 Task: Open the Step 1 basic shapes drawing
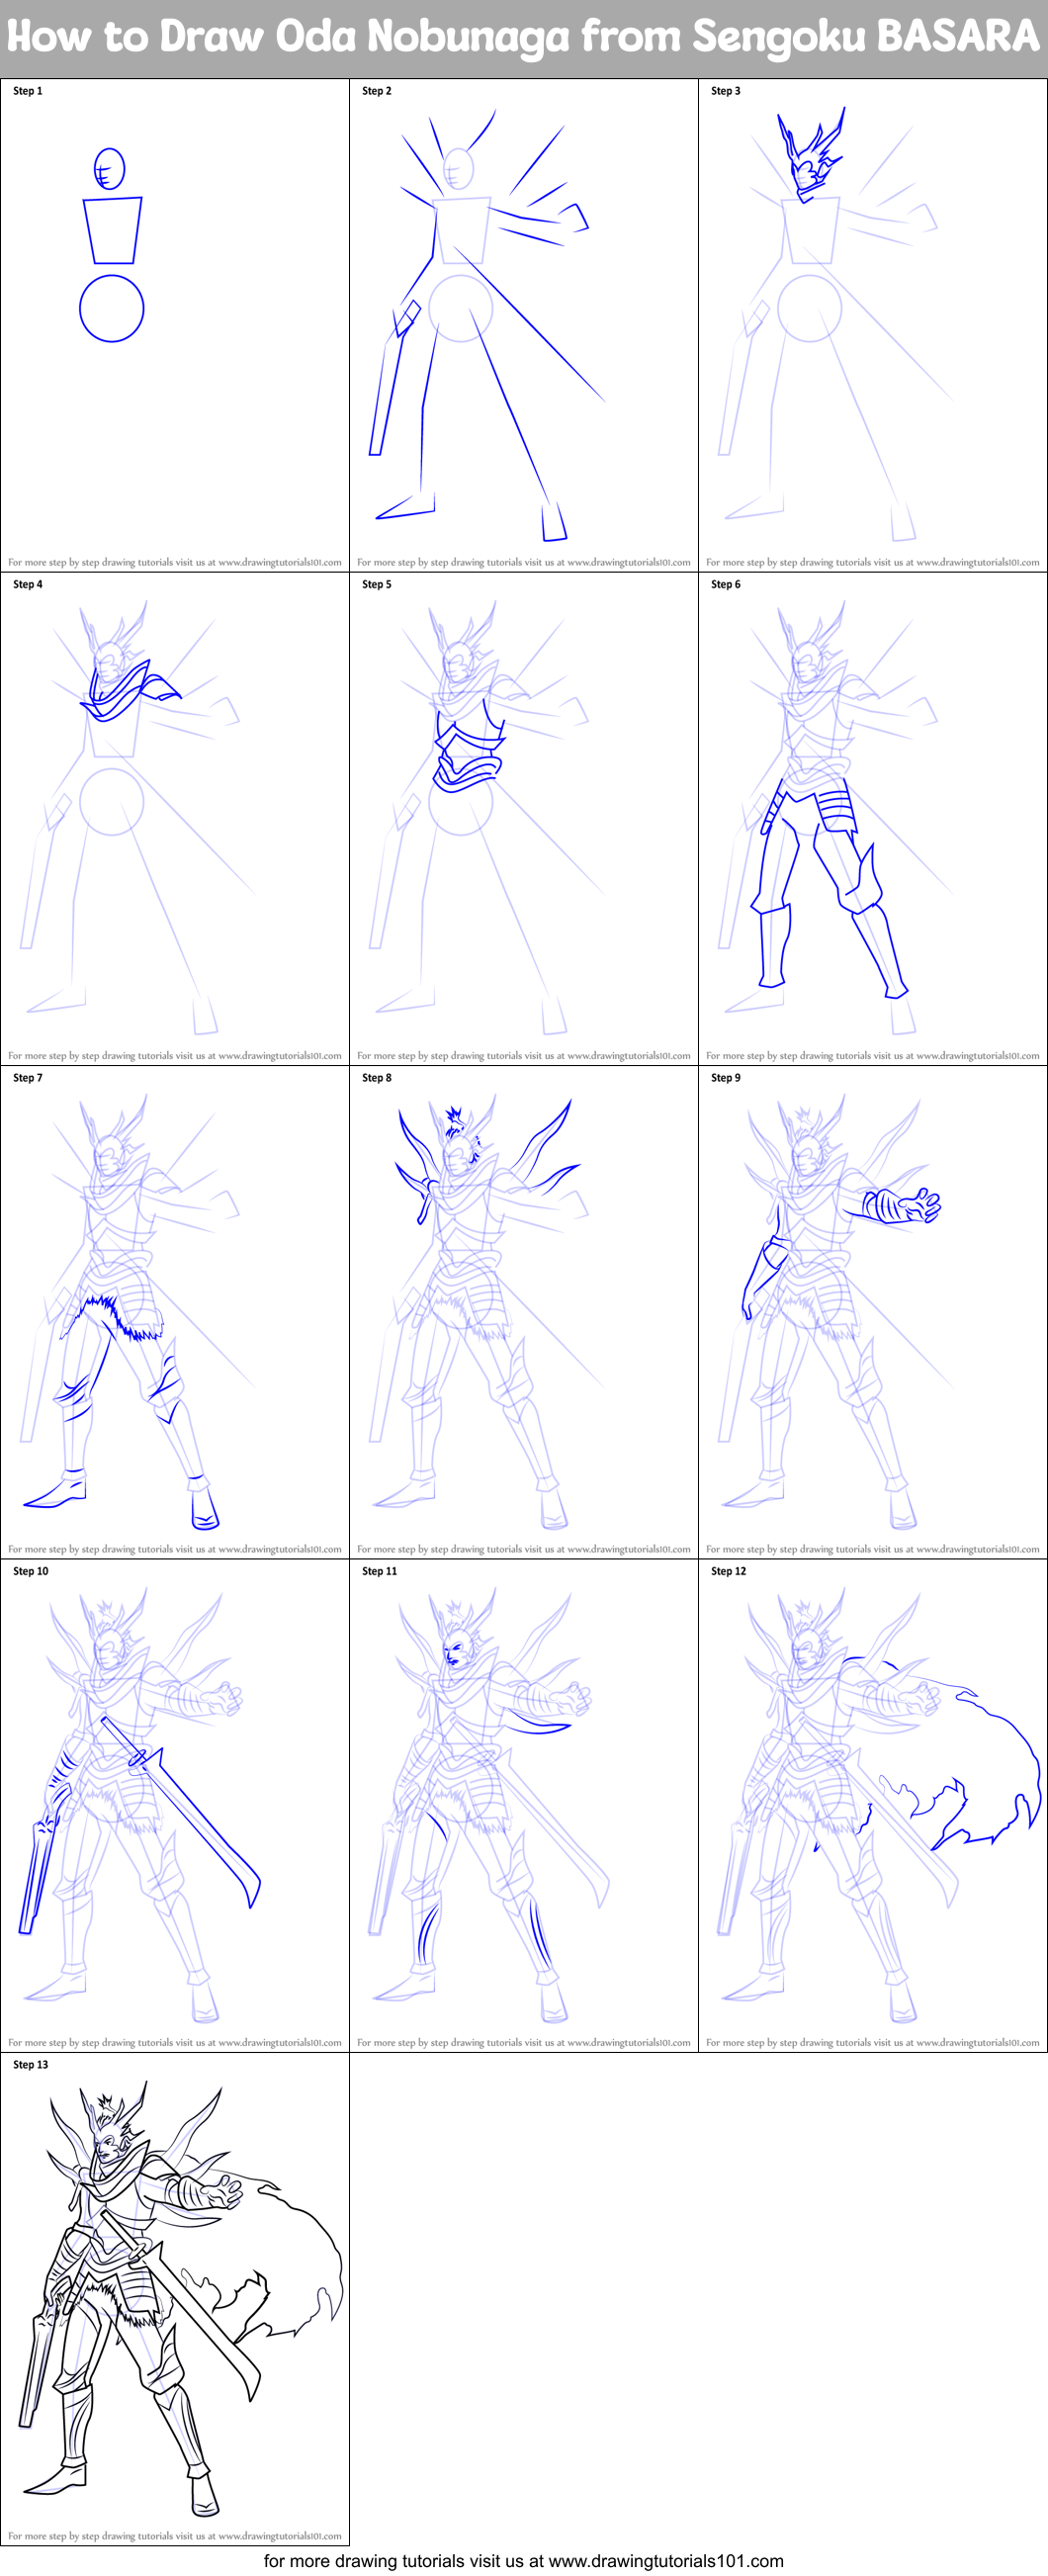pyautogui.click(x=174, y=325)
